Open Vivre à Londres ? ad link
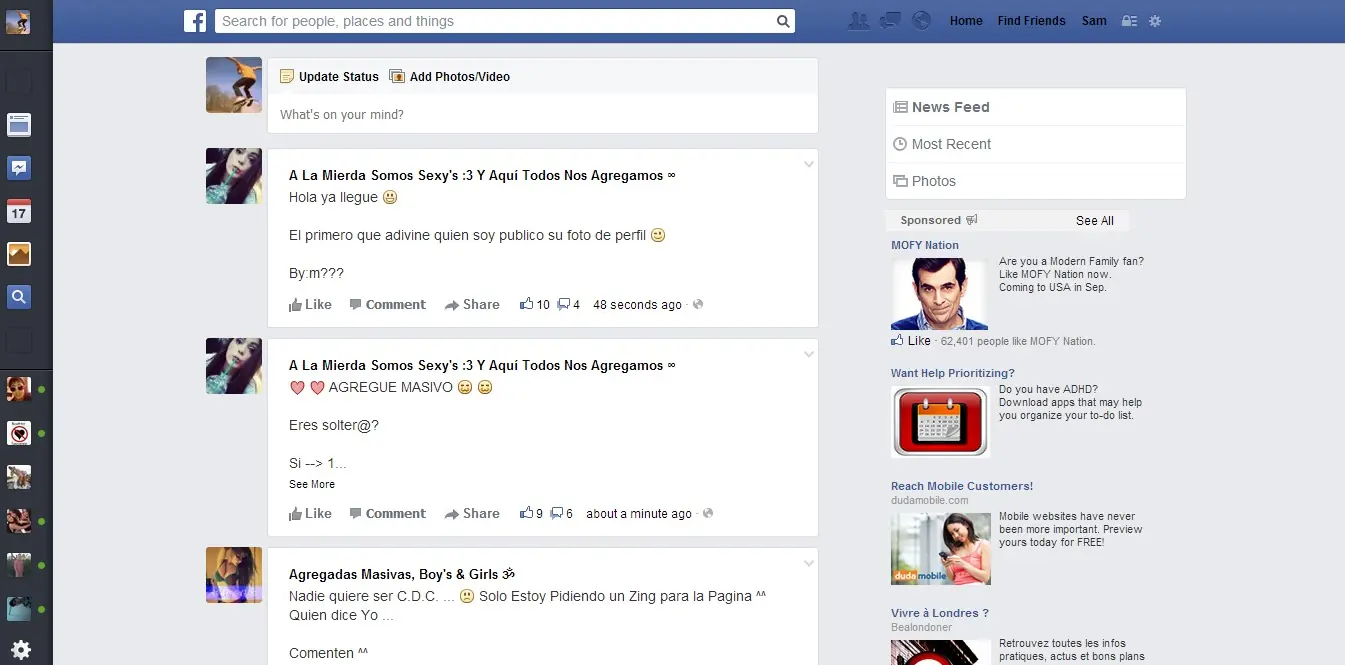 pyautogui.click(x=940, y=613)
